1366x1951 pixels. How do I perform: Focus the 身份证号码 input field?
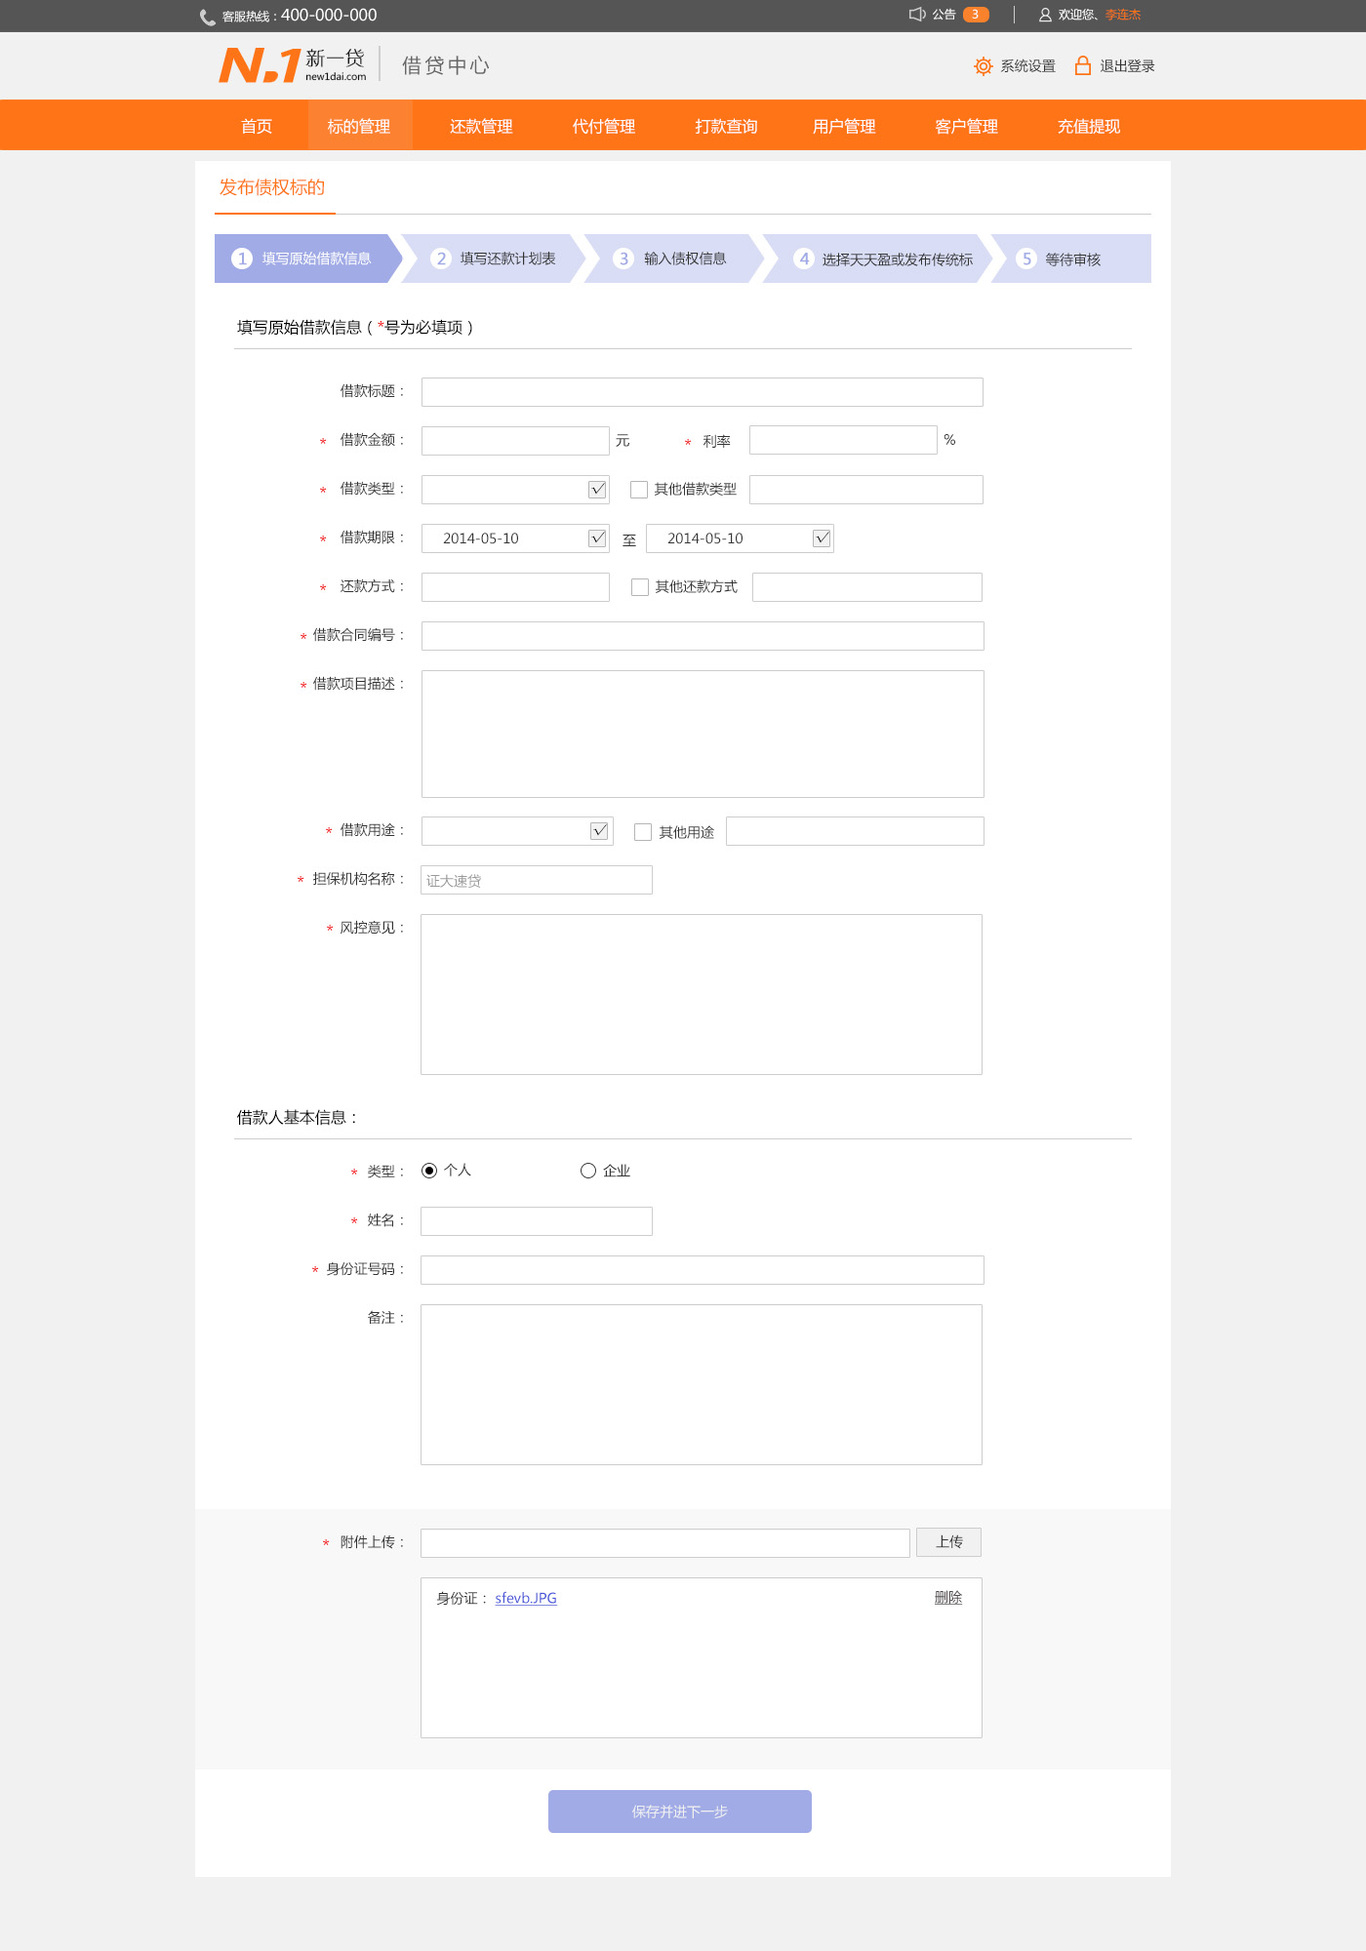click(x=702, y=1270)
